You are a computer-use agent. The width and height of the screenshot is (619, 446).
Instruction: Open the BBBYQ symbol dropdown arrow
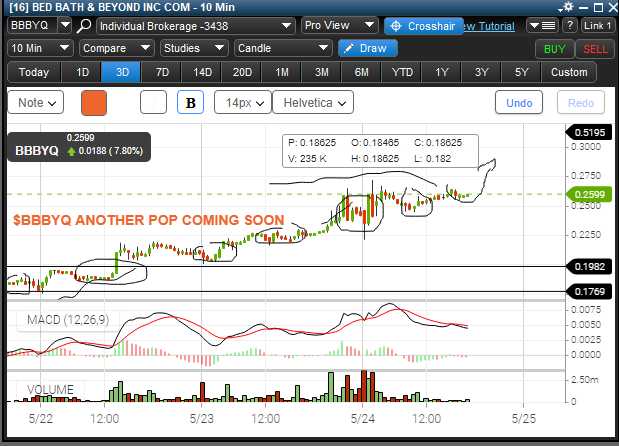[65, 25]
